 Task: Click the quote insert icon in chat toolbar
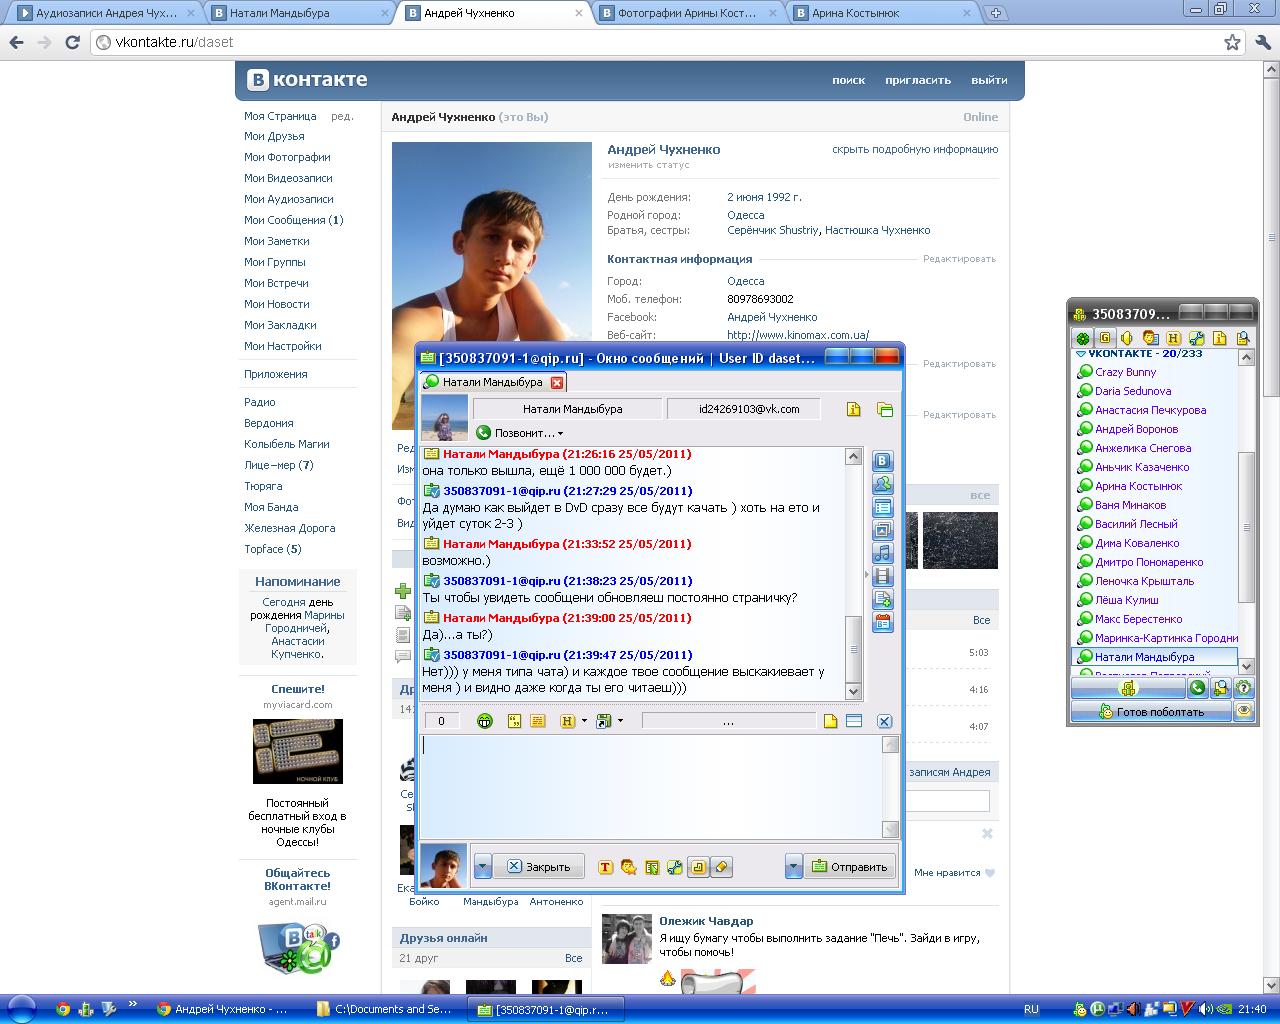pyautogui.click(x=515, y=721)
